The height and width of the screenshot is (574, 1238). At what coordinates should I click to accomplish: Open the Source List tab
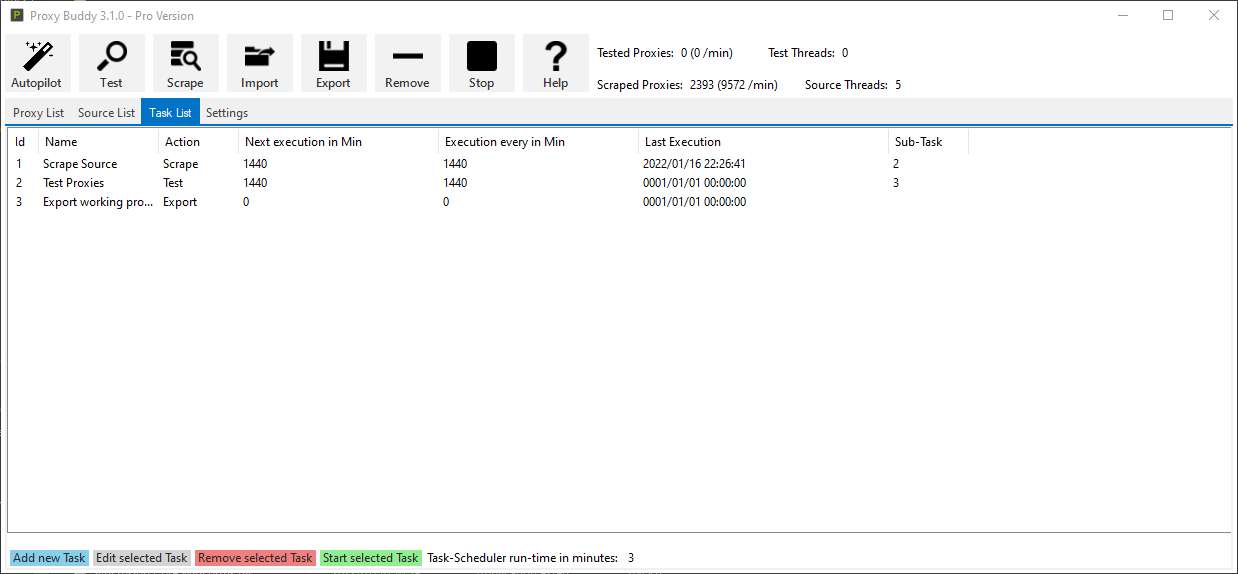(106, 113)
